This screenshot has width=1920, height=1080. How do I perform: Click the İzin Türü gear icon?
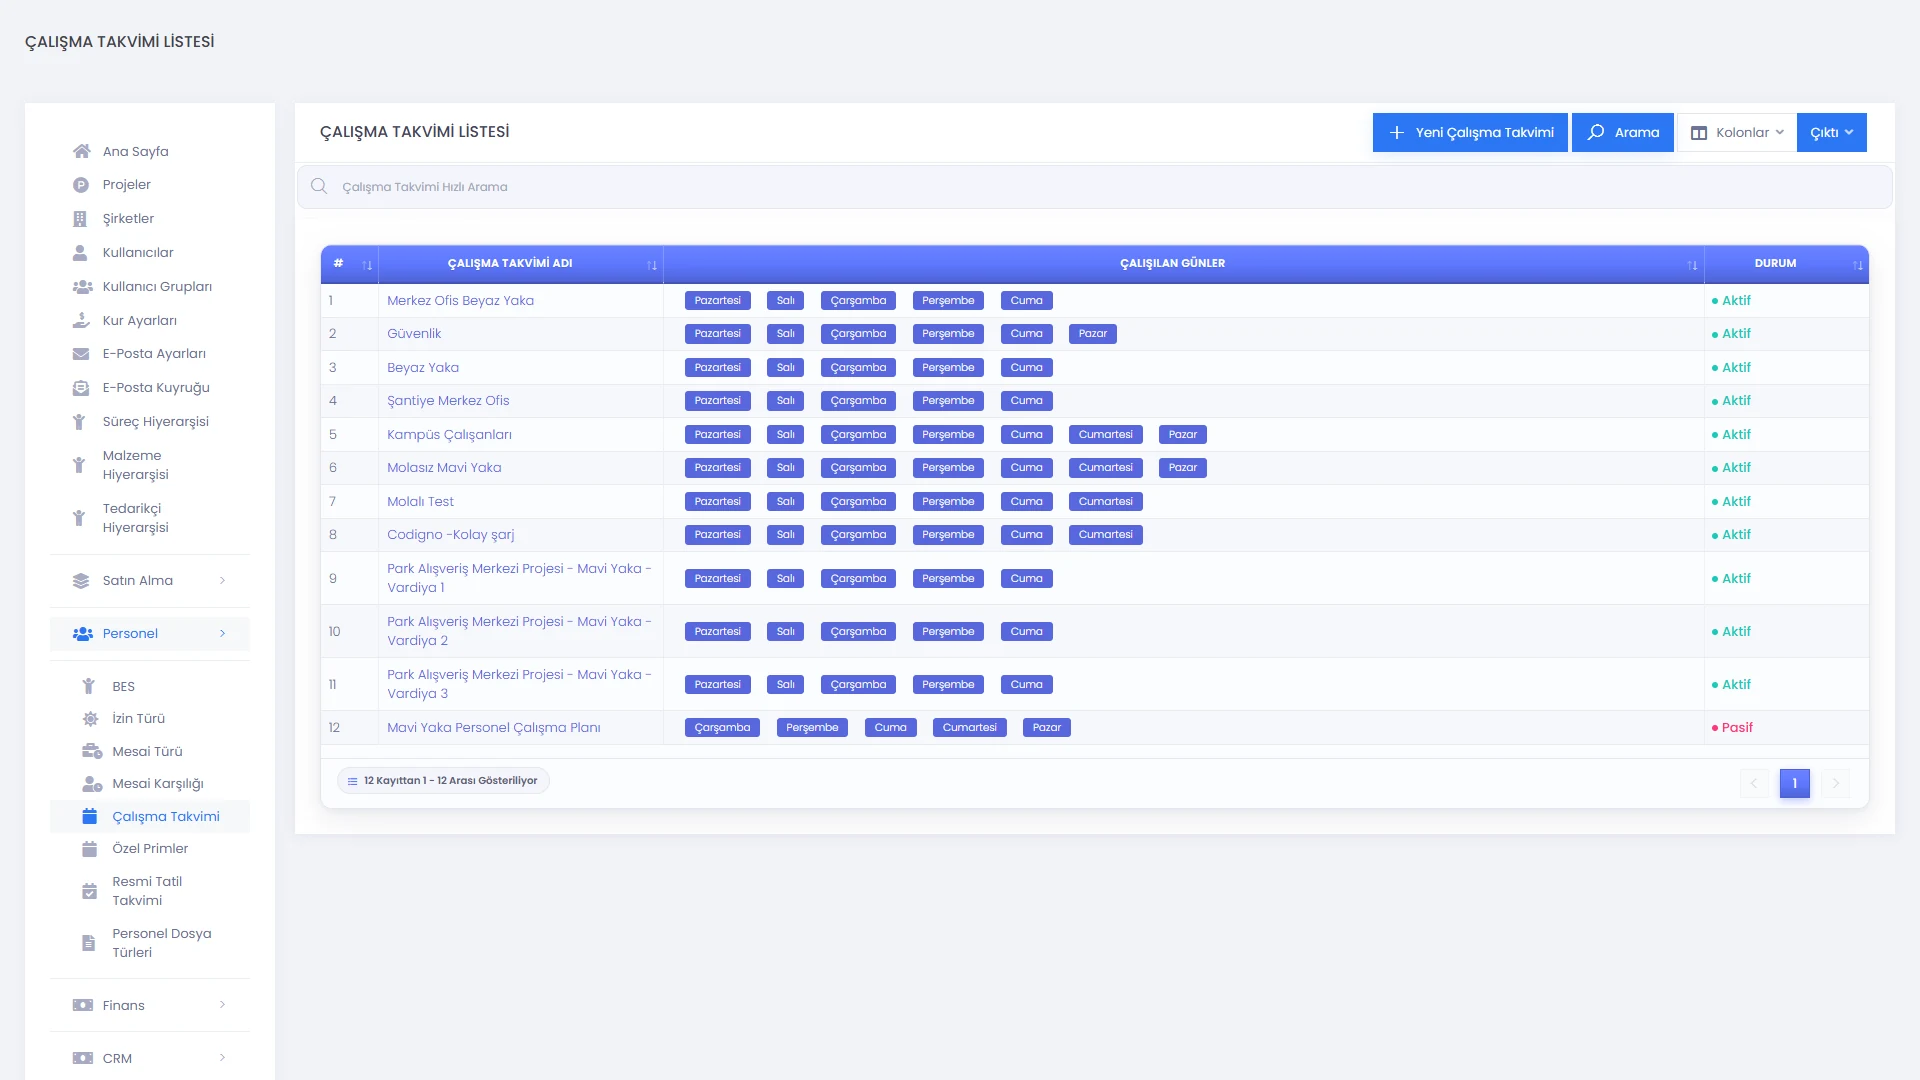90,719
